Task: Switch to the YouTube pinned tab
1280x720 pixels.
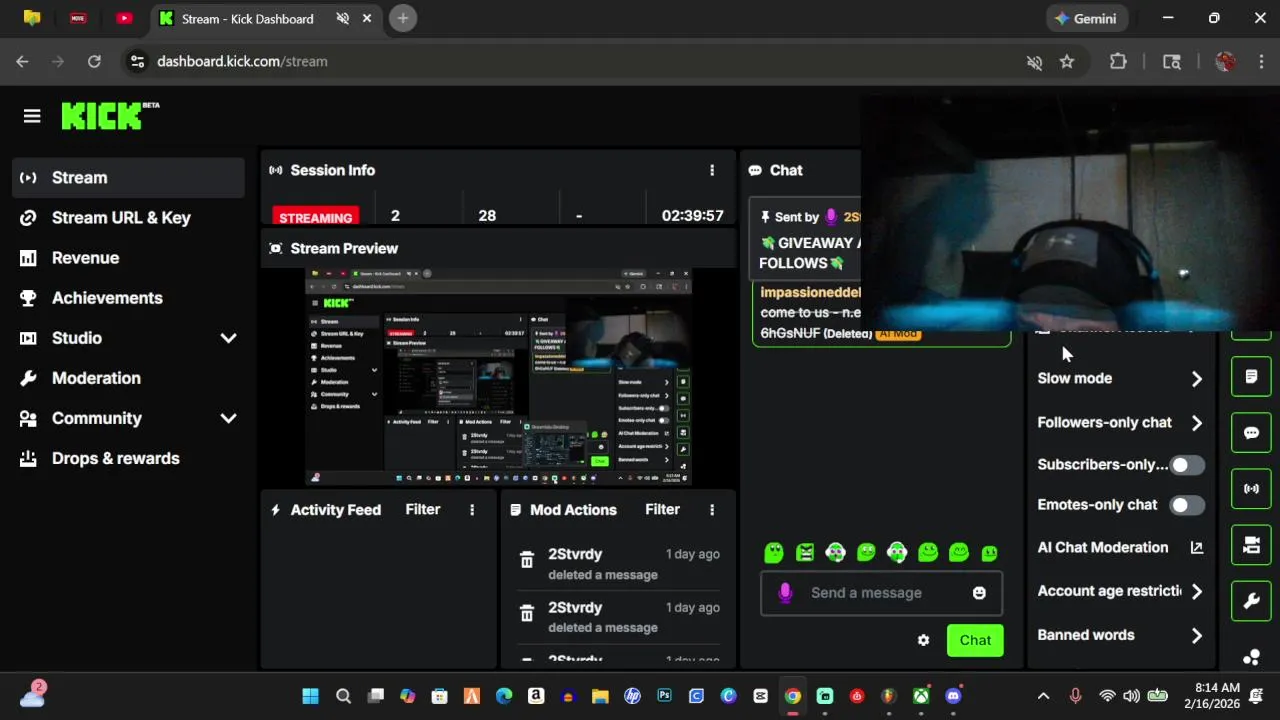Action: [124, 18]
